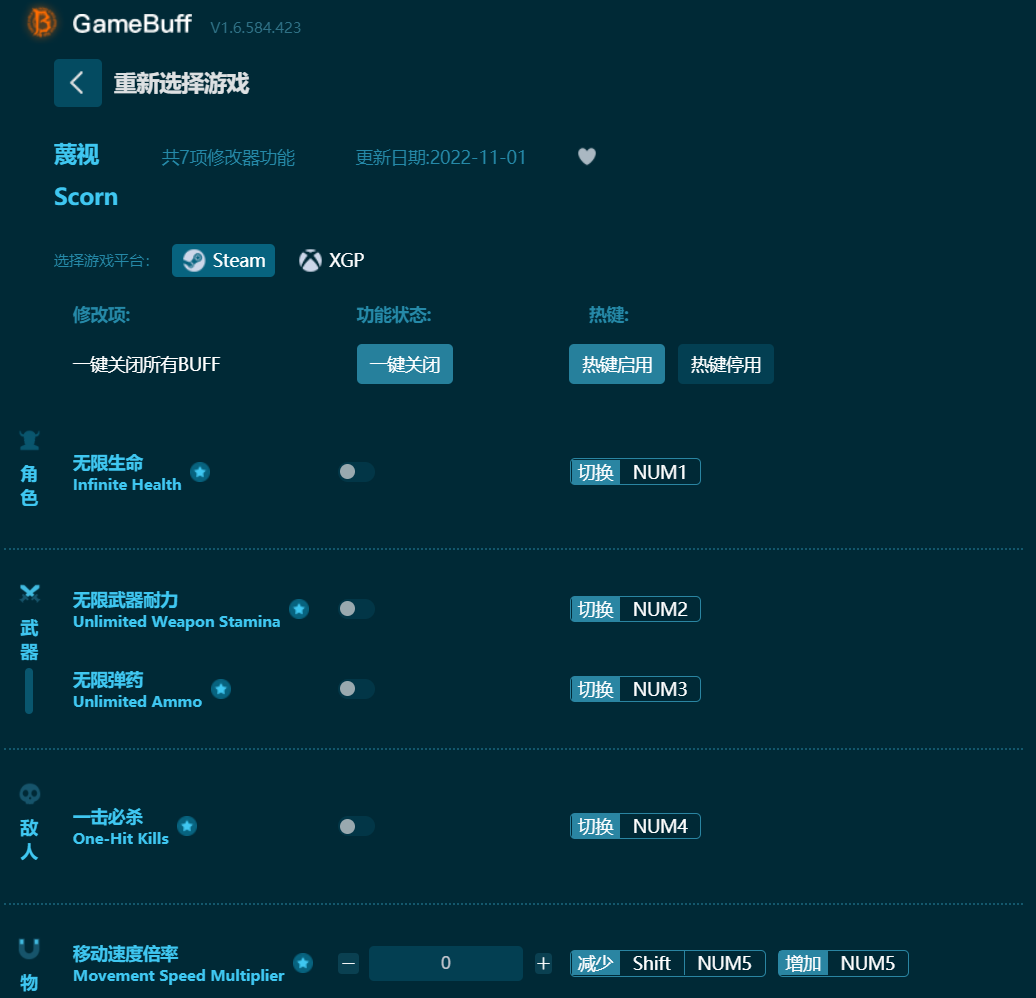Go back with the left arrow button
The height and width of the screenshot is (998, 1036).
[78, 83]
